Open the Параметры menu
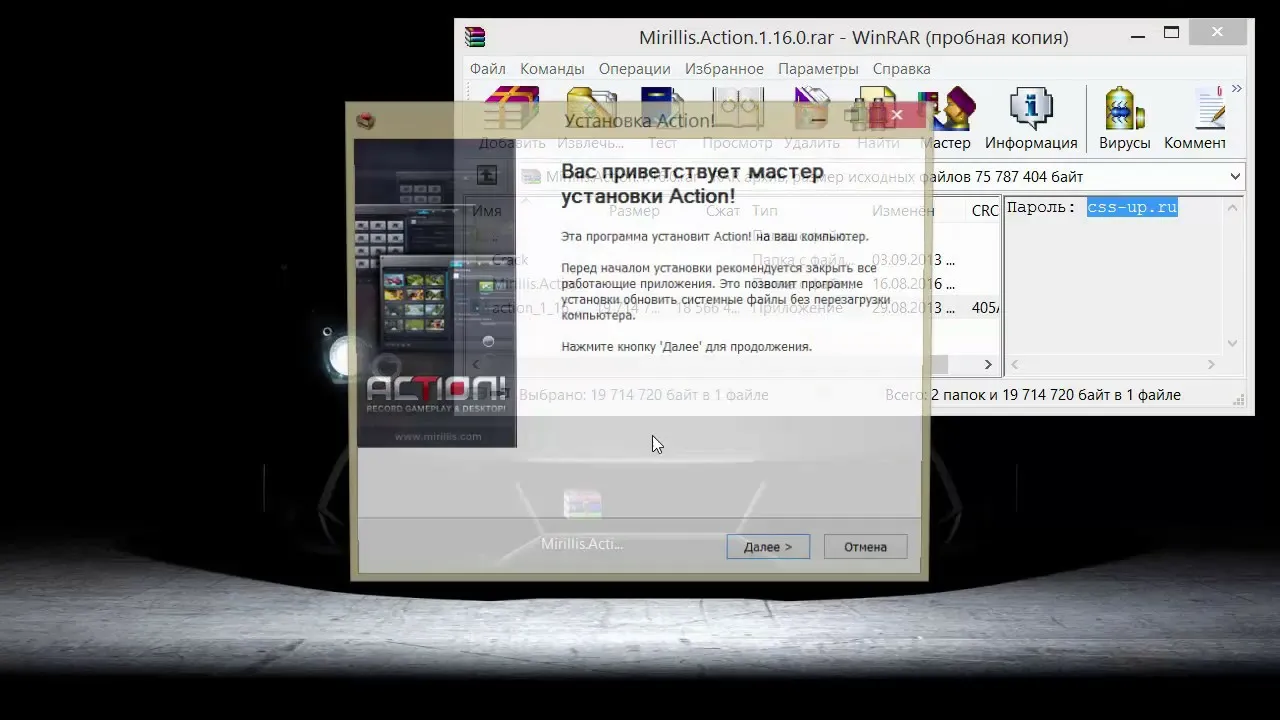Screen dimensions: 1280x720 817,69
